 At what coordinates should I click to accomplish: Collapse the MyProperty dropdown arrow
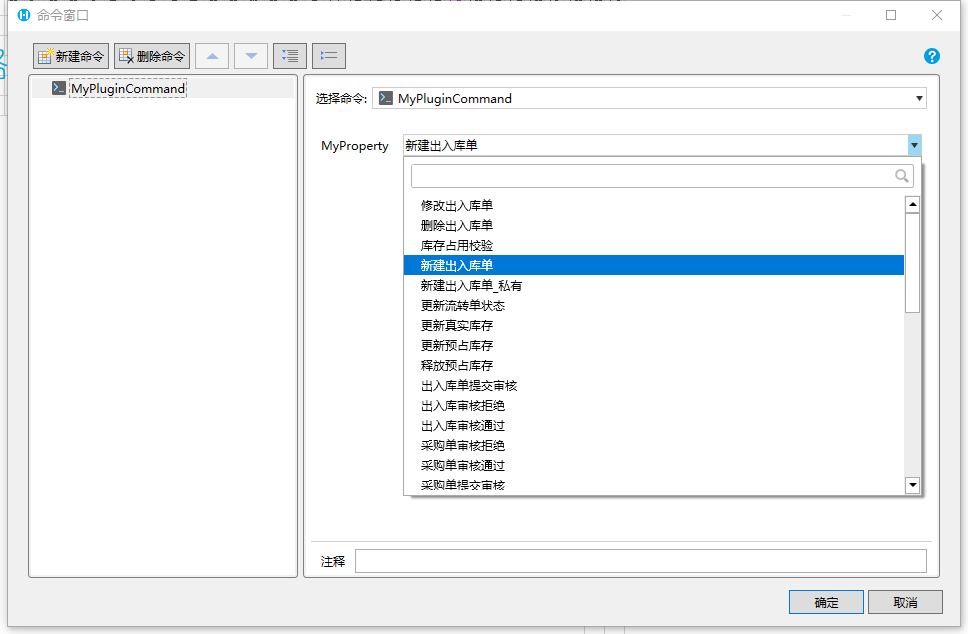[914, 146]
